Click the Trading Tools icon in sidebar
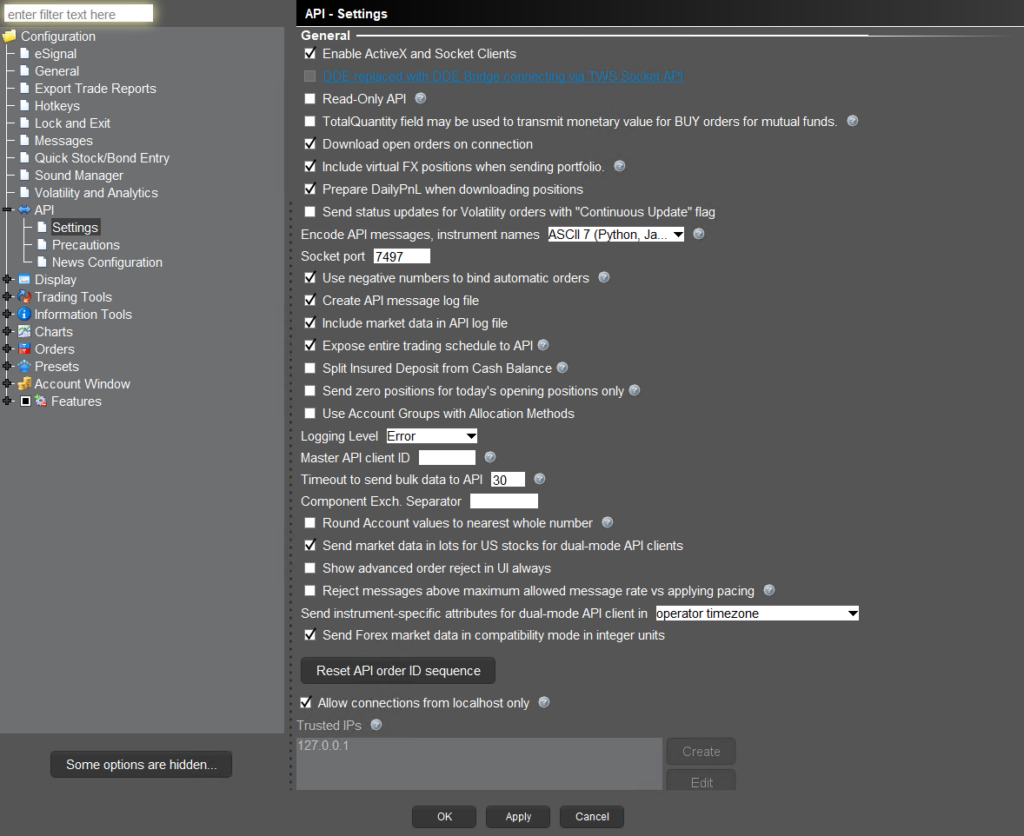Viewport: 1024px width, 836px height. [25, 297]
